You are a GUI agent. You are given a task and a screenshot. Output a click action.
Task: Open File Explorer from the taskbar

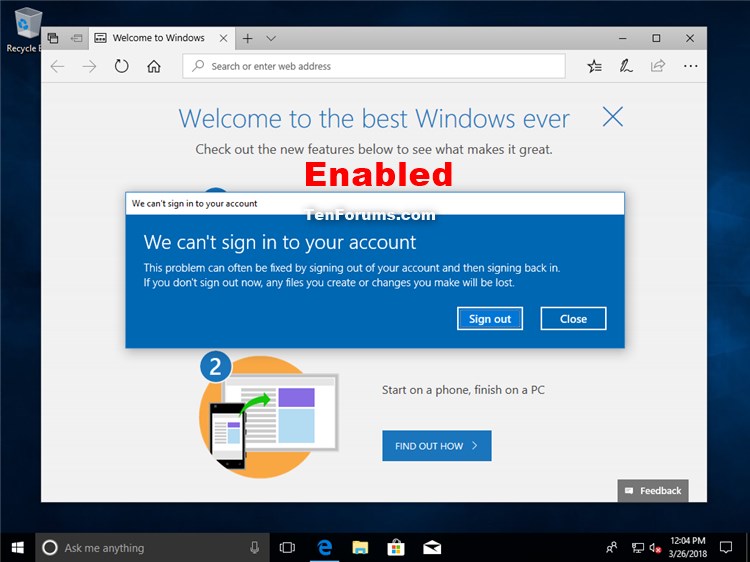click(360, 548)
